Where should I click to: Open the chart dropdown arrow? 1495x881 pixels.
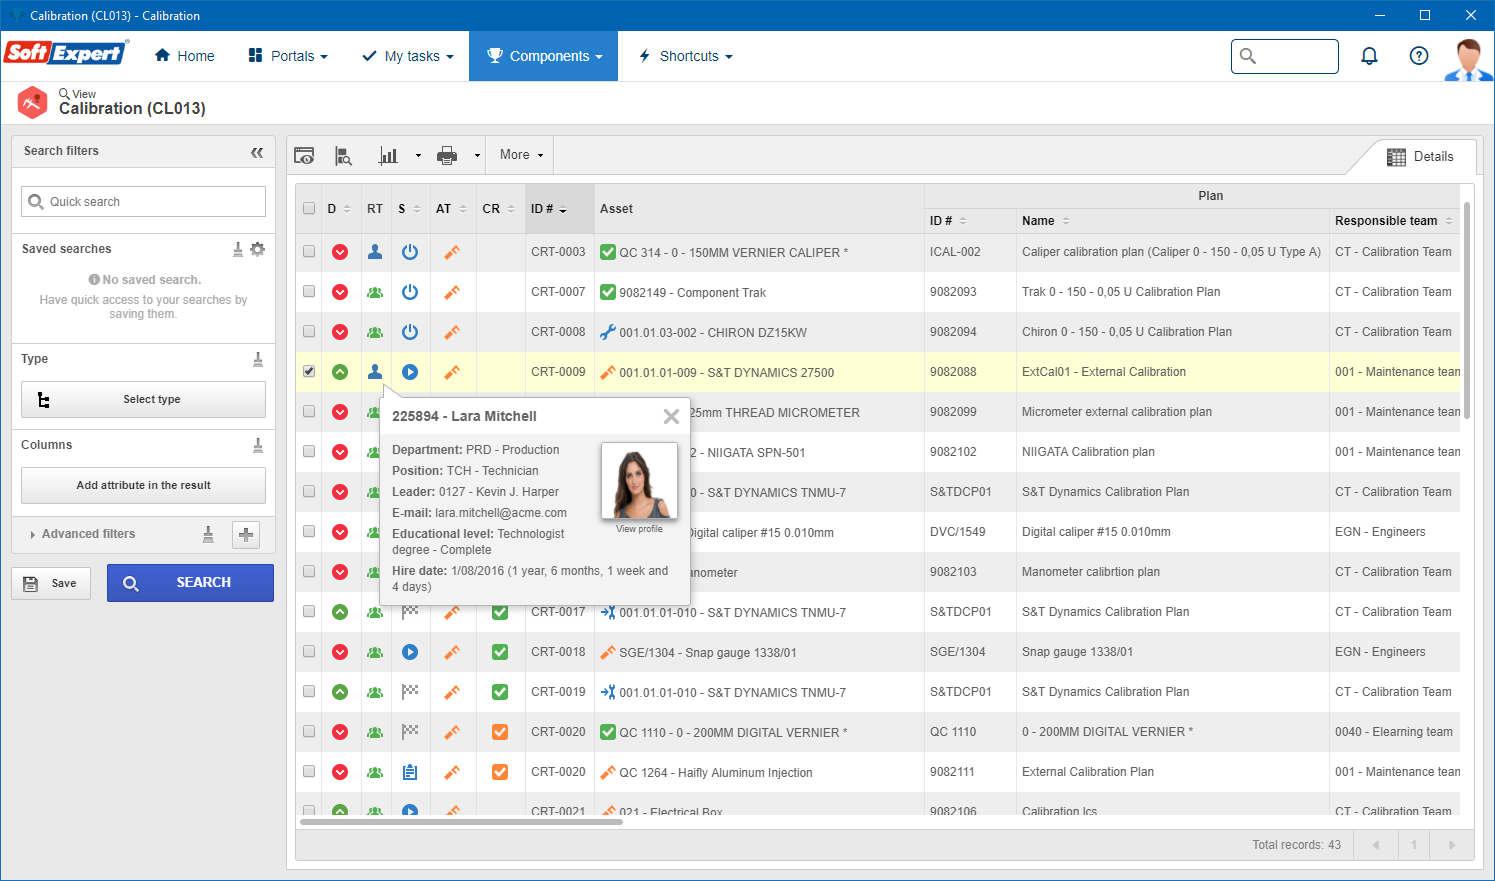point(418,156)
